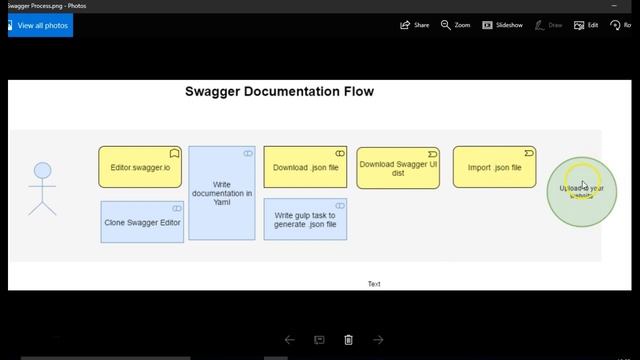The width and height of the screenshot is (640, 360).
Task: Click bookmark icon in Editor.swagger.io box
Action: click(x=174, y=153)
